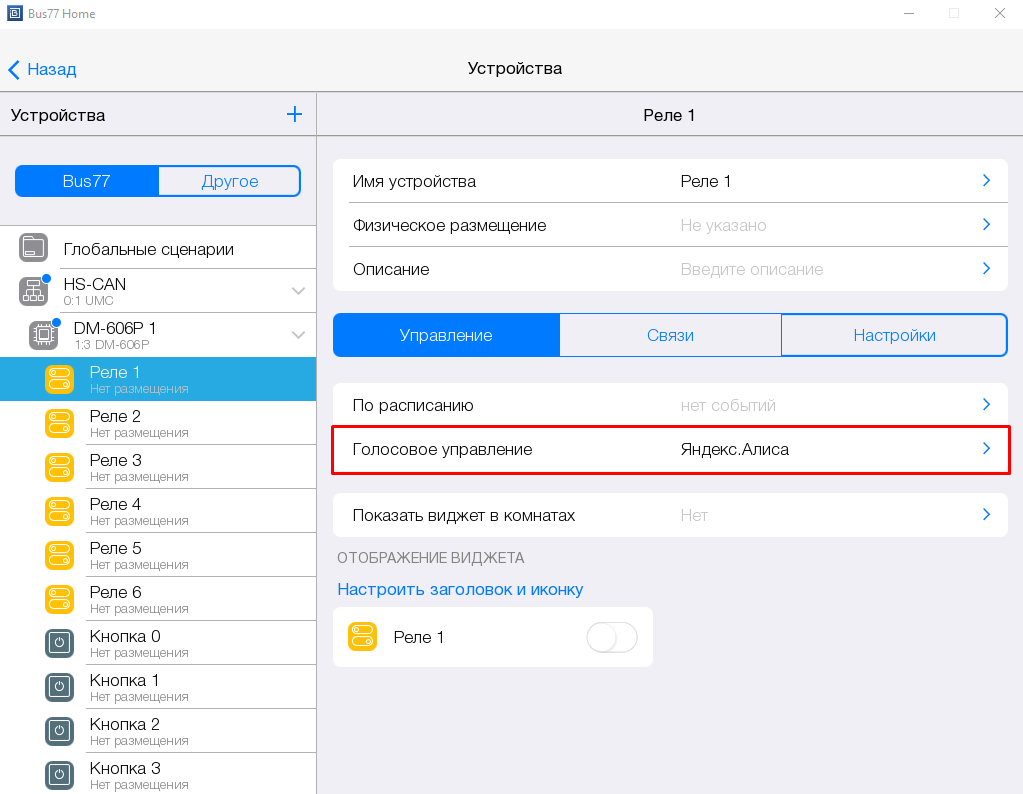1023x794 pixels.
Task: Open the Связи tab
Action: (x=670, y=335)
